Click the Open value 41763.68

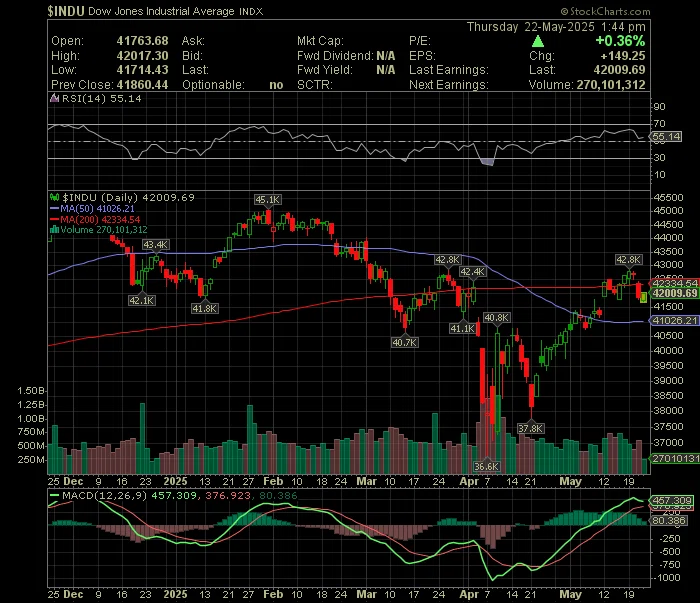pos(142,41)
